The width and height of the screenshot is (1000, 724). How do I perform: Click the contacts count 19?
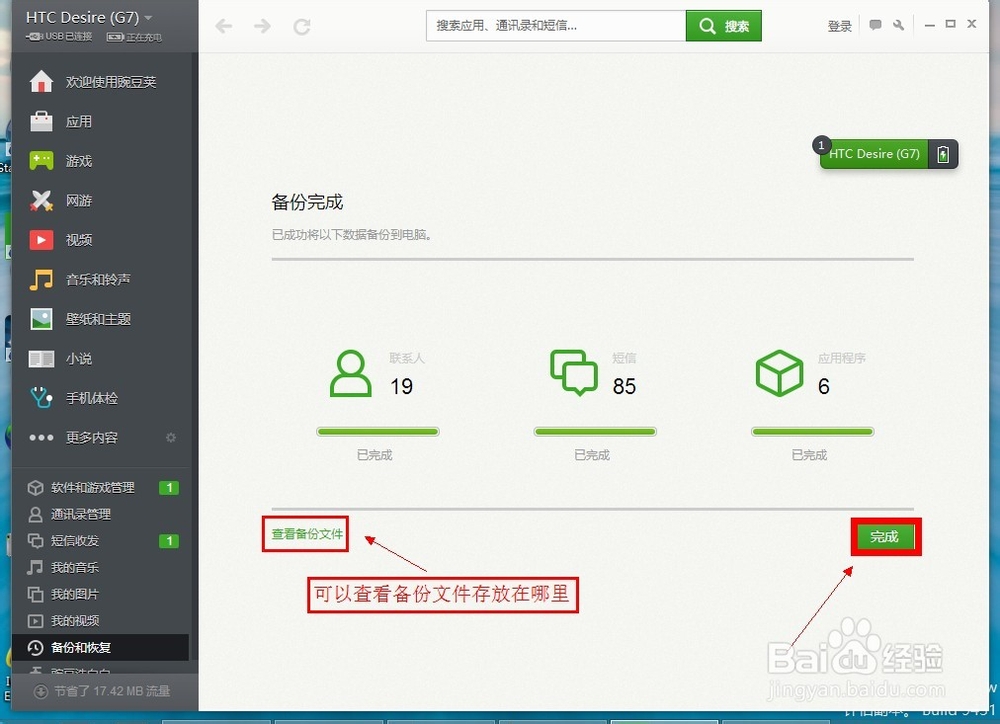click(x=402, y=386)
